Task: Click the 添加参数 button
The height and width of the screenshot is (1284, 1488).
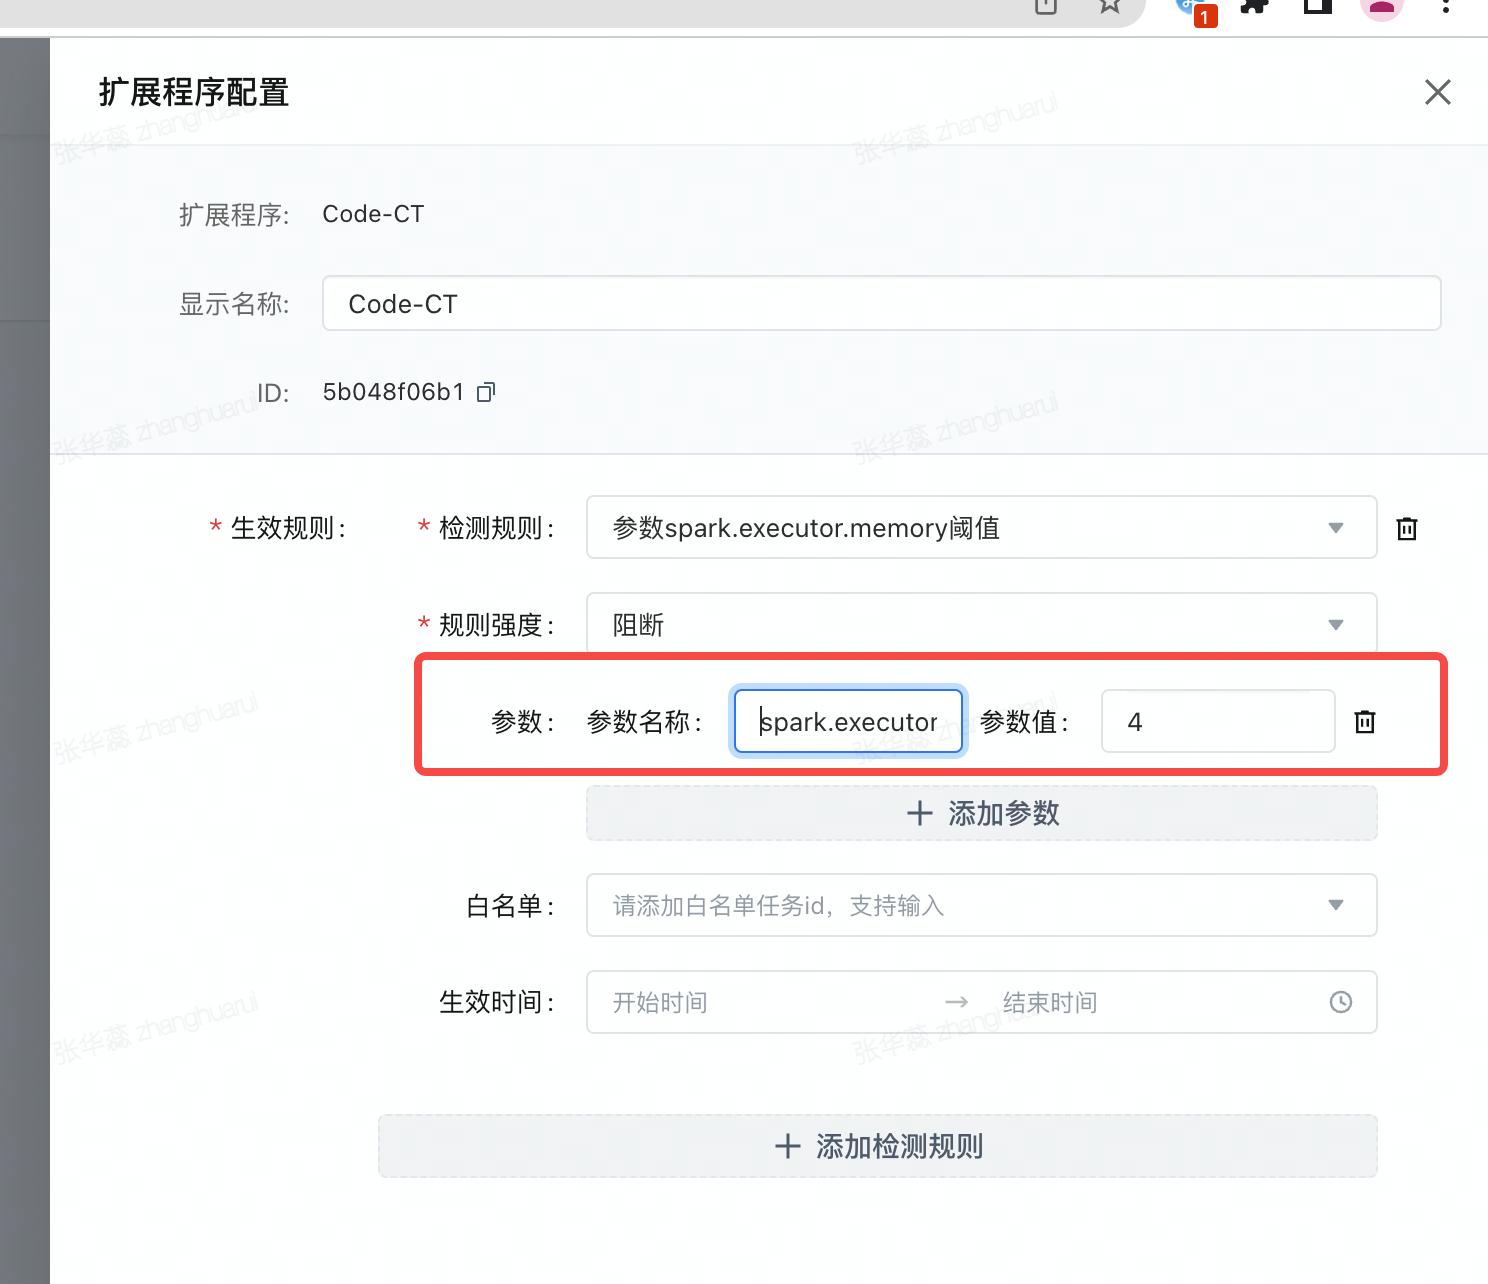Action: [x=981, y=813]
